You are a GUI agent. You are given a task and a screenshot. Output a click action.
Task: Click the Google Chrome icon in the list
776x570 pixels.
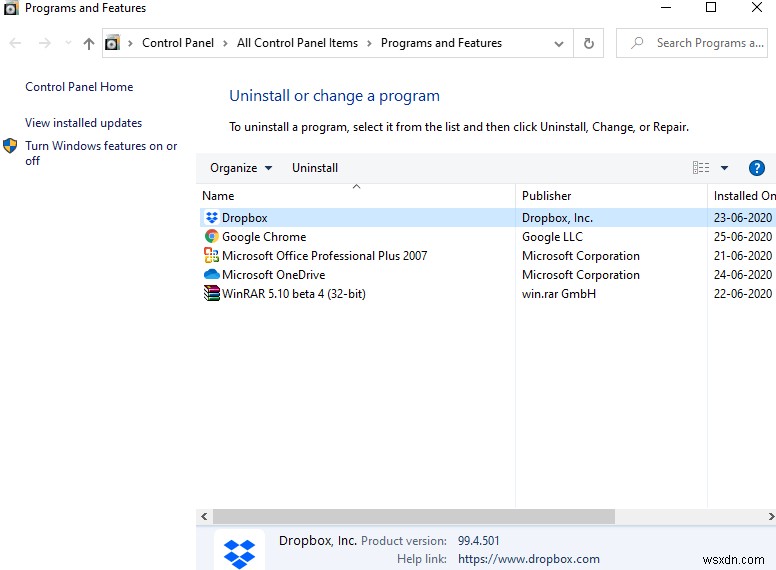(212, 237)
